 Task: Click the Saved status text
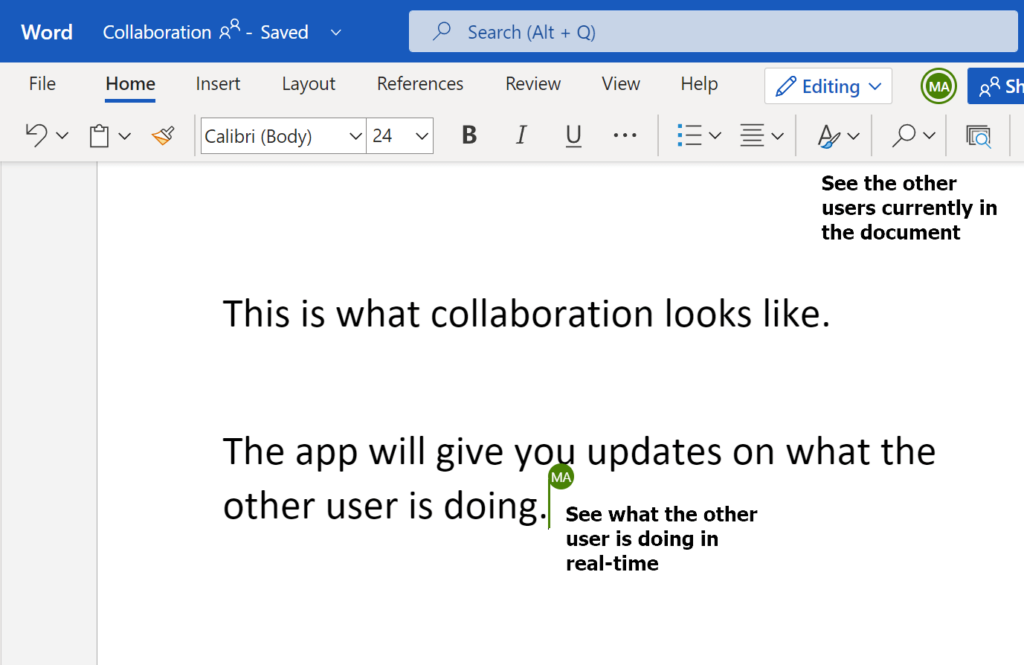284,32
